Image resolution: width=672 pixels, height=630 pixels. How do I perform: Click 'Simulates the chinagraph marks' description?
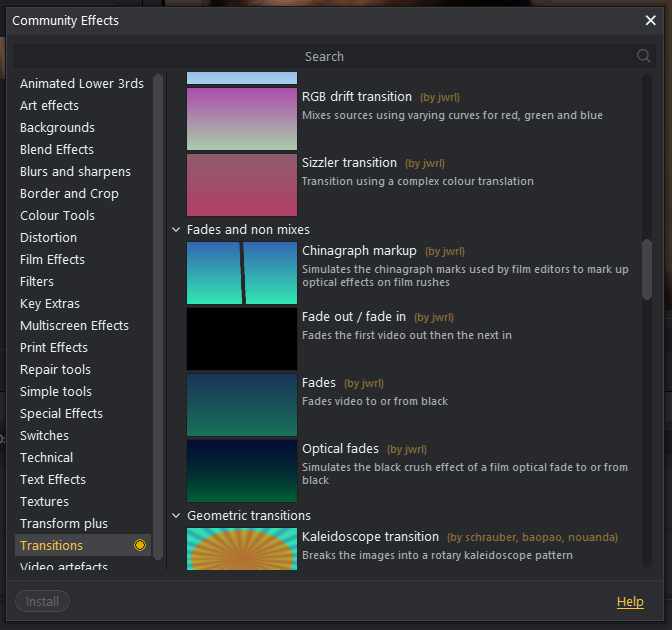[x=465, y=276]
